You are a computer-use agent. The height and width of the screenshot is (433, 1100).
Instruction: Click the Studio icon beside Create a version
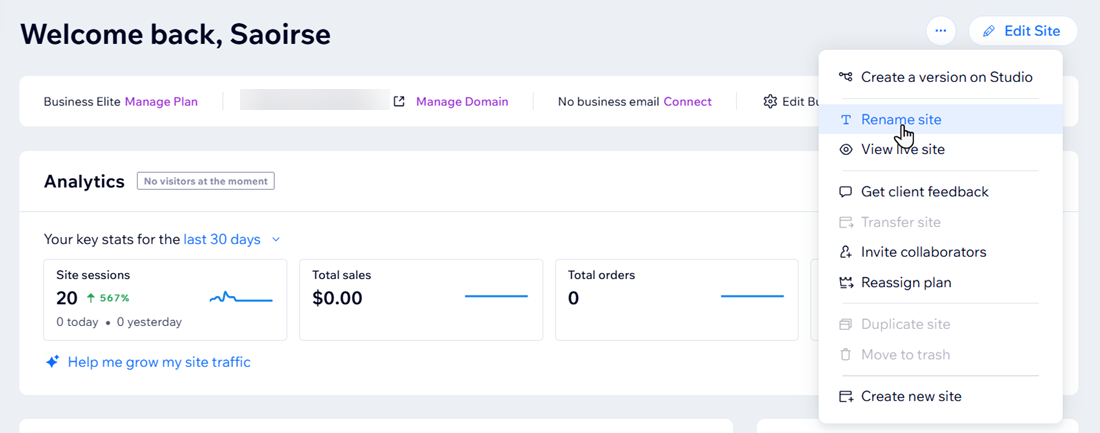(x=846, y=76)
